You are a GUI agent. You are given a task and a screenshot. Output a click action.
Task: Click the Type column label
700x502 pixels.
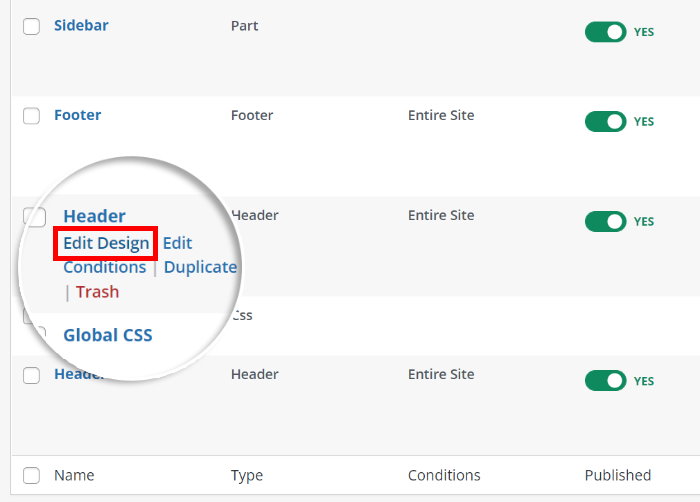pos(247,475)
